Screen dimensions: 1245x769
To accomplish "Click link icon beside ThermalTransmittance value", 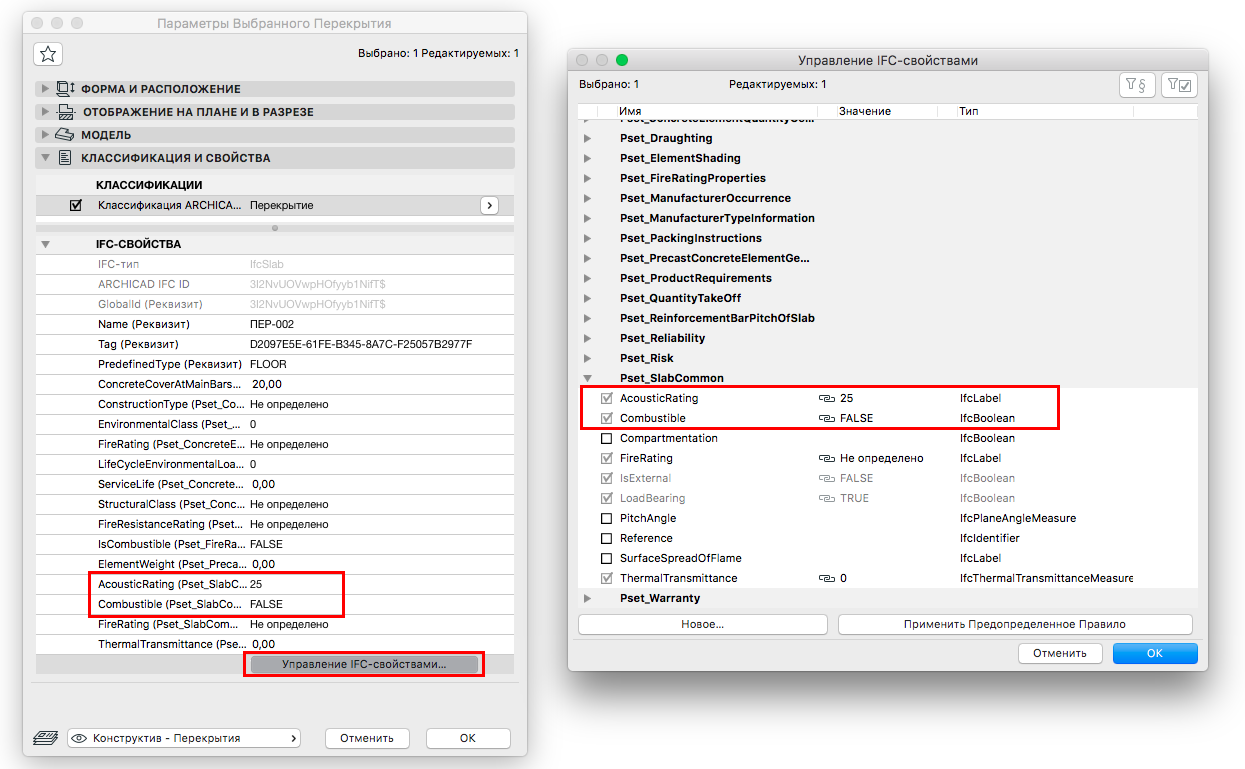I will 826,578.
